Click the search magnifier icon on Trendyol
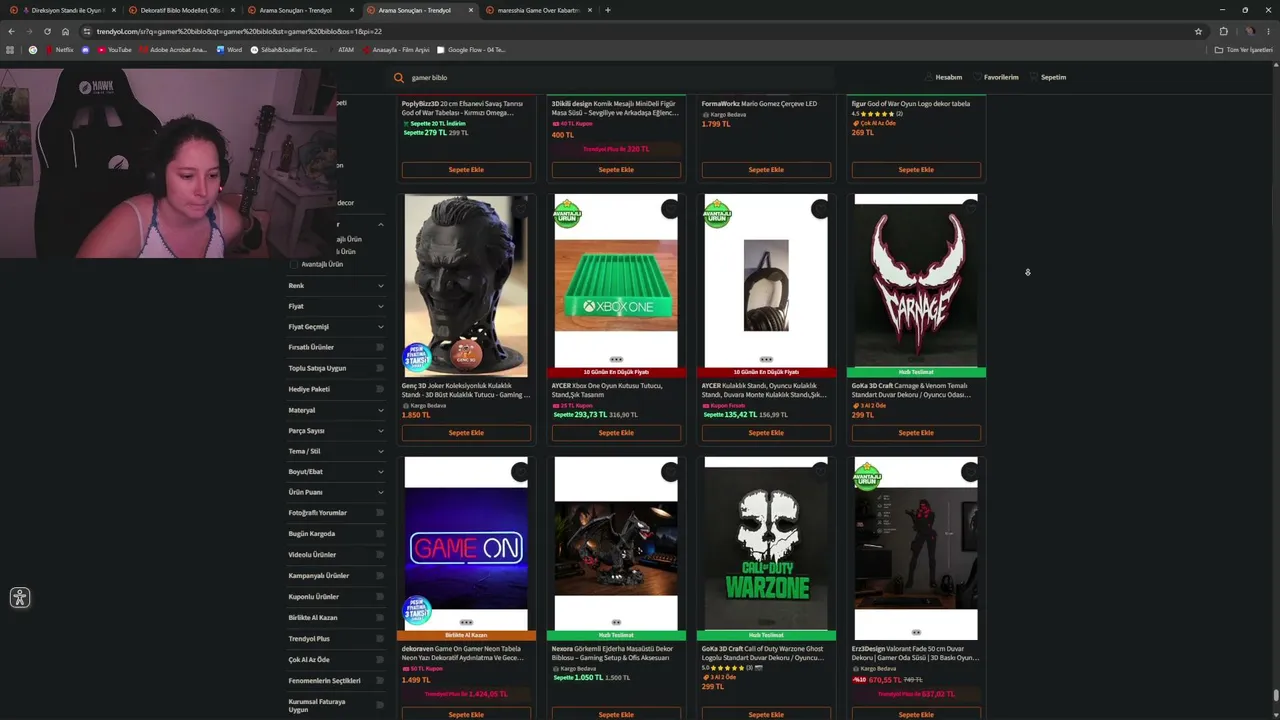Screen dimensions: 1280x720 [399, 77]
